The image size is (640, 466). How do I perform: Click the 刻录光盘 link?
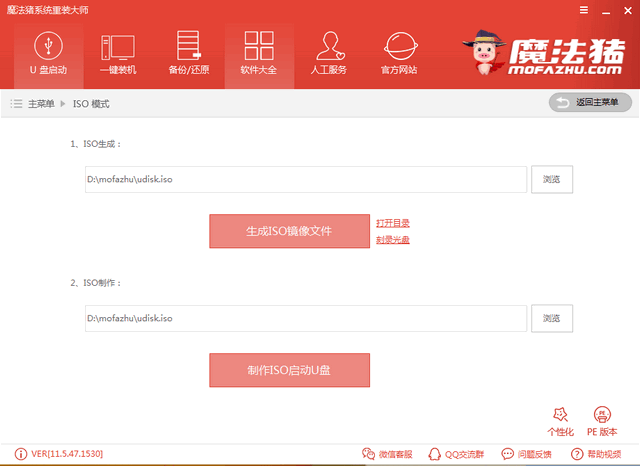pyautogui.click(x=393, y=240)
